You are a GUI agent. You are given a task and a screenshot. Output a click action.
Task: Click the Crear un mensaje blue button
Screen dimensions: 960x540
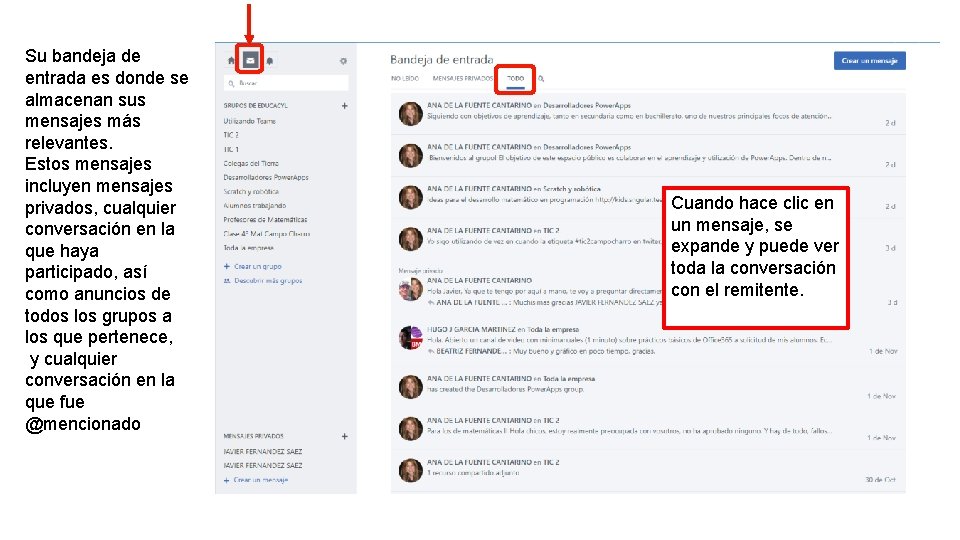[x=869, y=61]
